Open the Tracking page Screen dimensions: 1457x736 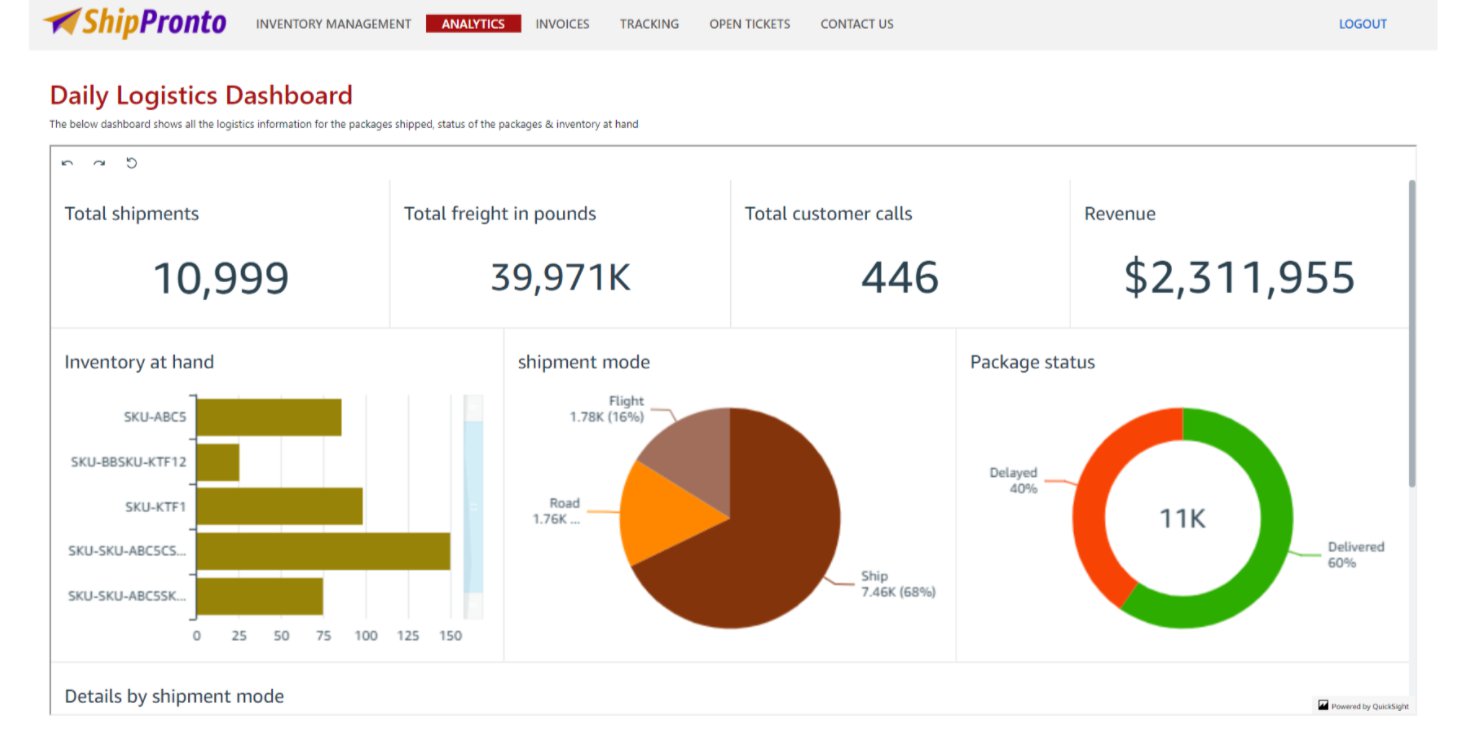(649, 24)
